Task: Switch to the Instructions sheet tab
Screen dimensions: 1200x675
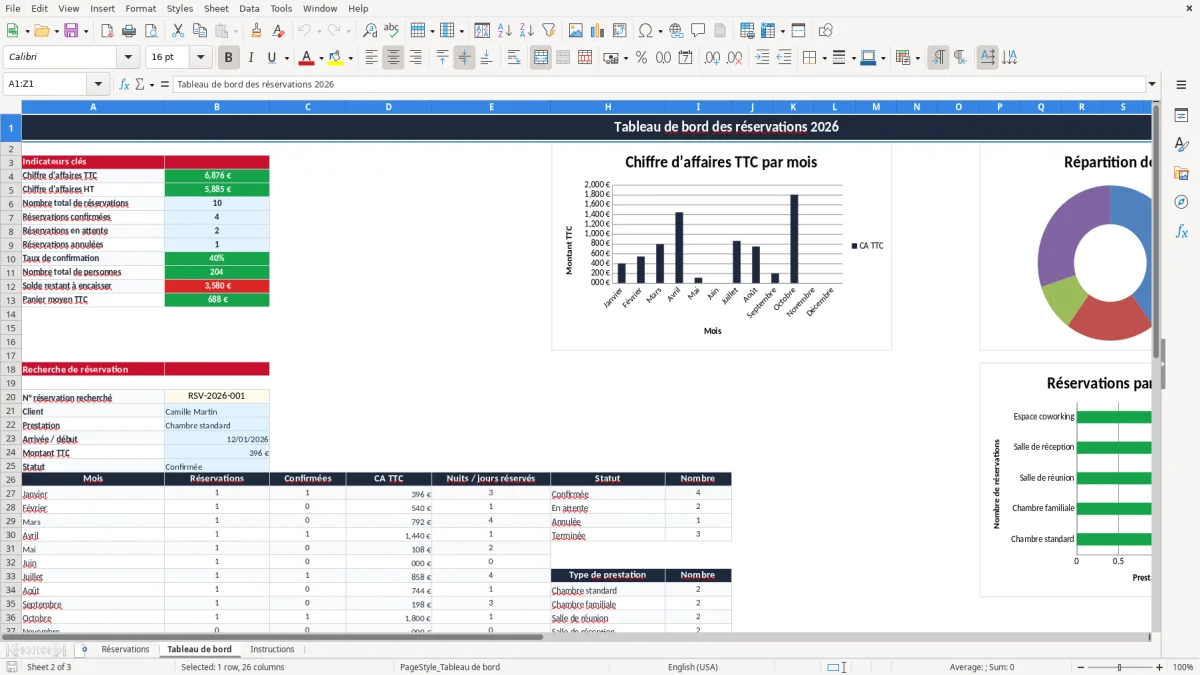Action: pyautogui.click(x=272, y=649)
